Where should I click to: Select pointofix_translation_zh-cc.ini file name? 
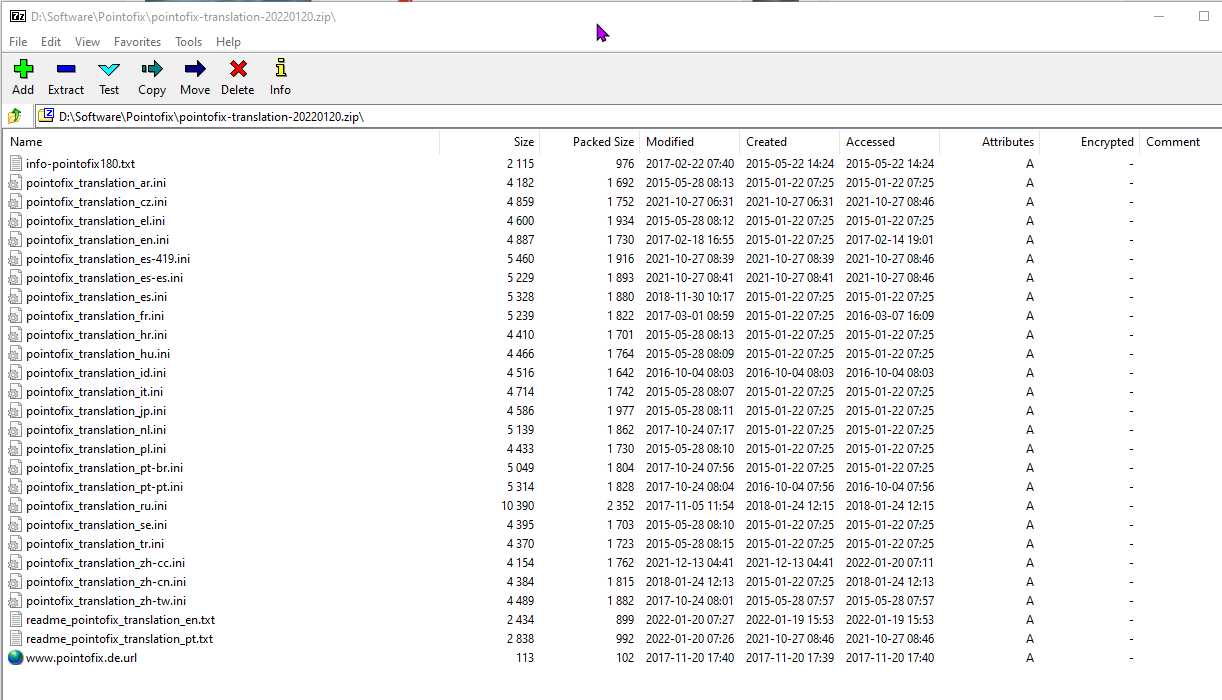click(x=105, y=562)
